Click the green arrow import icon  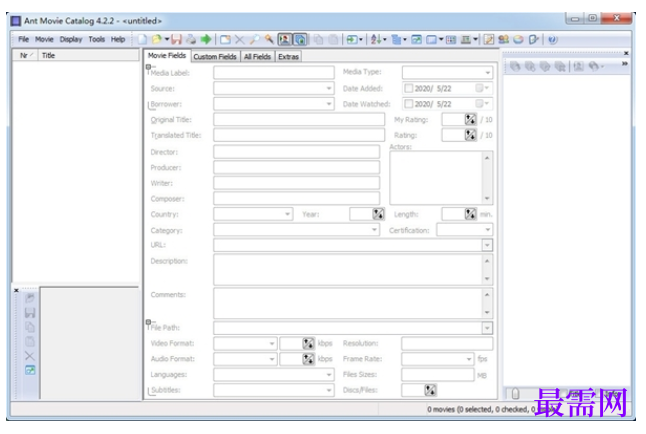pyautogui.click(x=206, y=40)
